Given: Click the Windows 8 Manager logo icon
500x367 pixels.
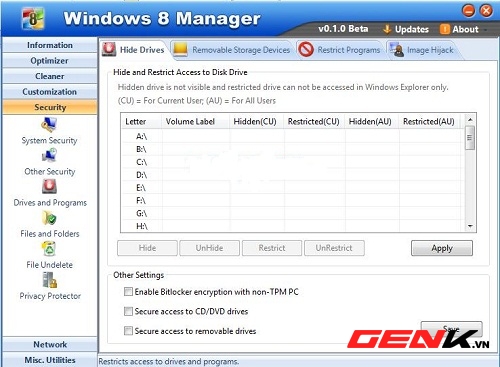Looking at the screenshot, I should (33, 18).
